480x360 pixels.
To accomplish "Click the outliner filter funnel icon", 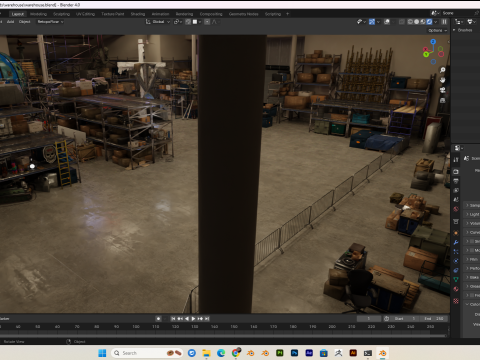I will pos(470,22).
